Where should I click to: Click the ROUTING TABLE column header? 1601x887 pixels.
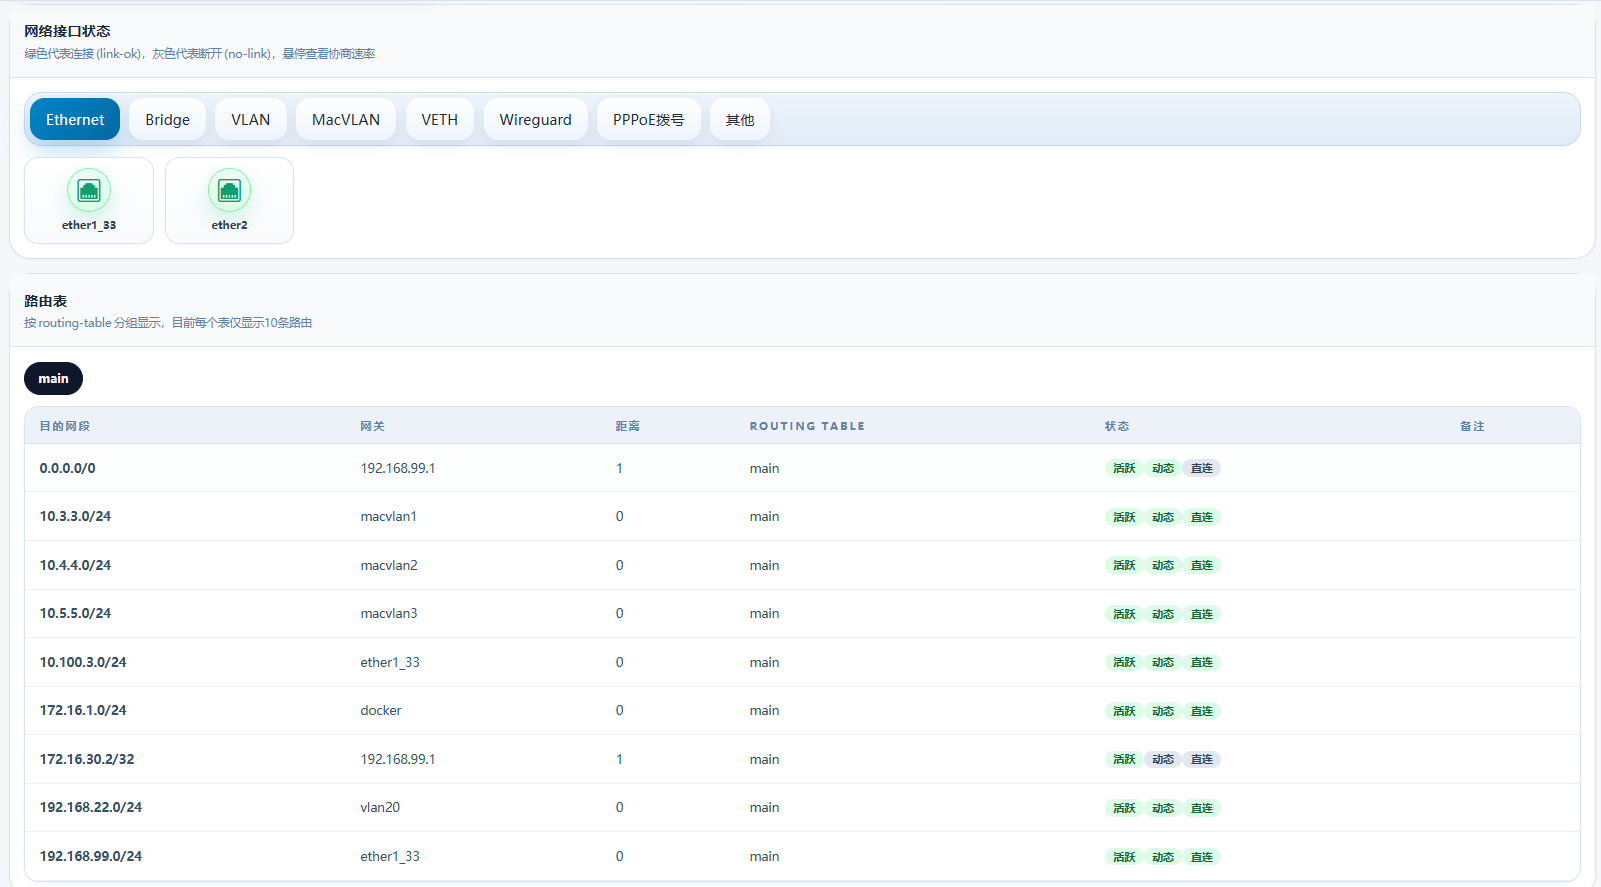(807, 426)
